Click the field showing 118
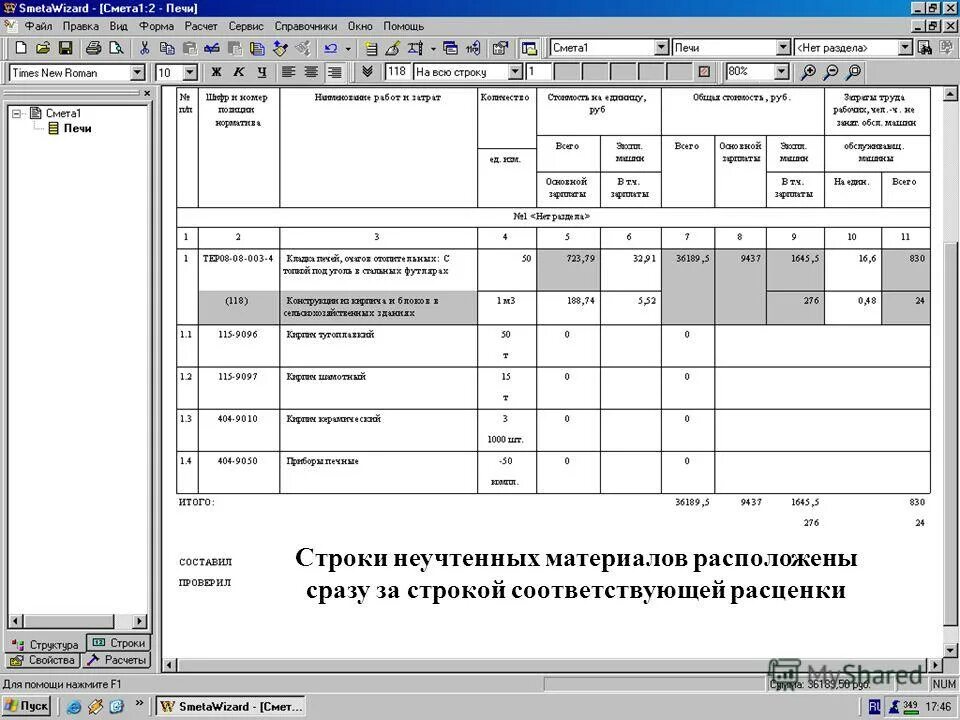The width and height of the screenshot is (960, 720). click(x=396, y=72)
